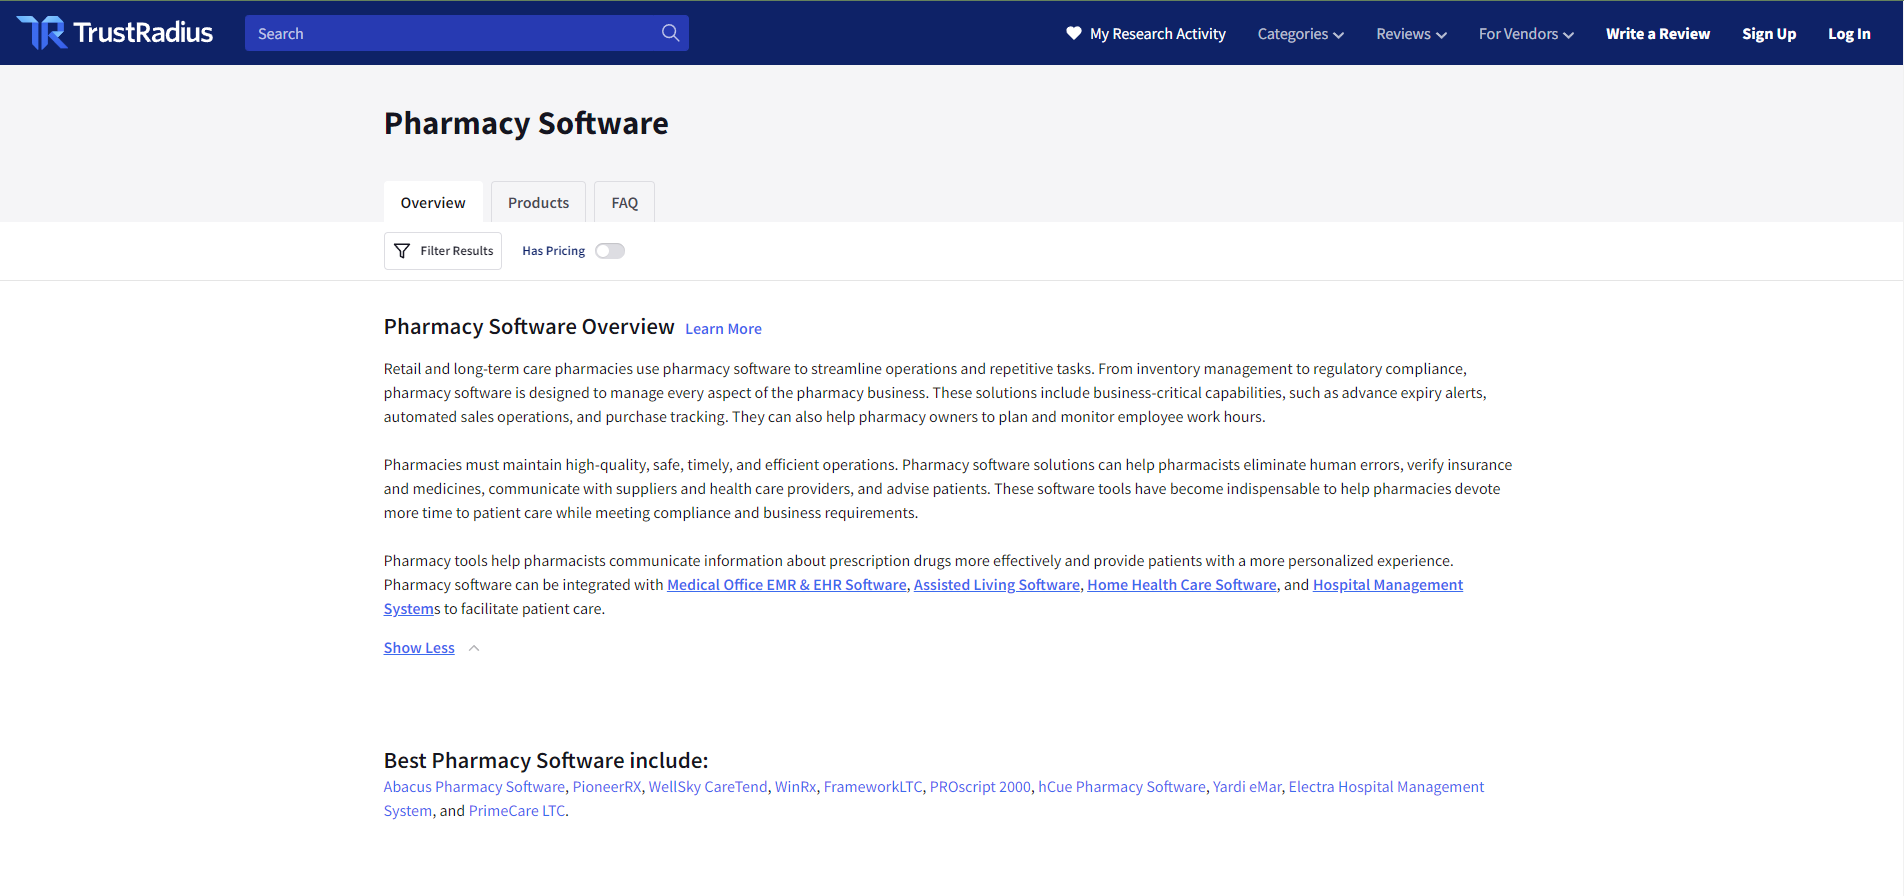Image resolution: width=1904 pixels, height=896 pixels.
Task: Click the heart icon by My Research Activity
Action: click(1074, 33)
